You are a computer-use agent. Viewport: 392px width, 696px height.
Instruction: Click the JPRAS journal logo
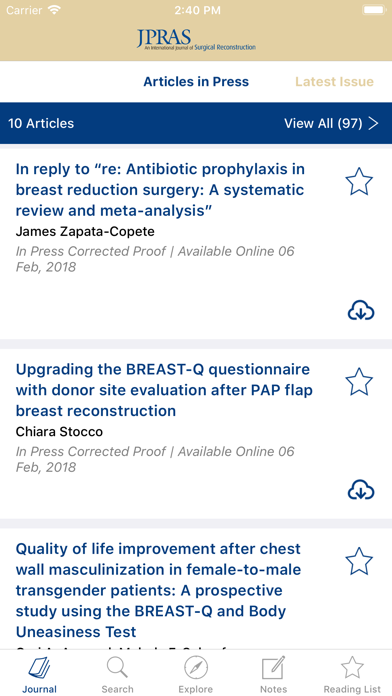[196, 40]
